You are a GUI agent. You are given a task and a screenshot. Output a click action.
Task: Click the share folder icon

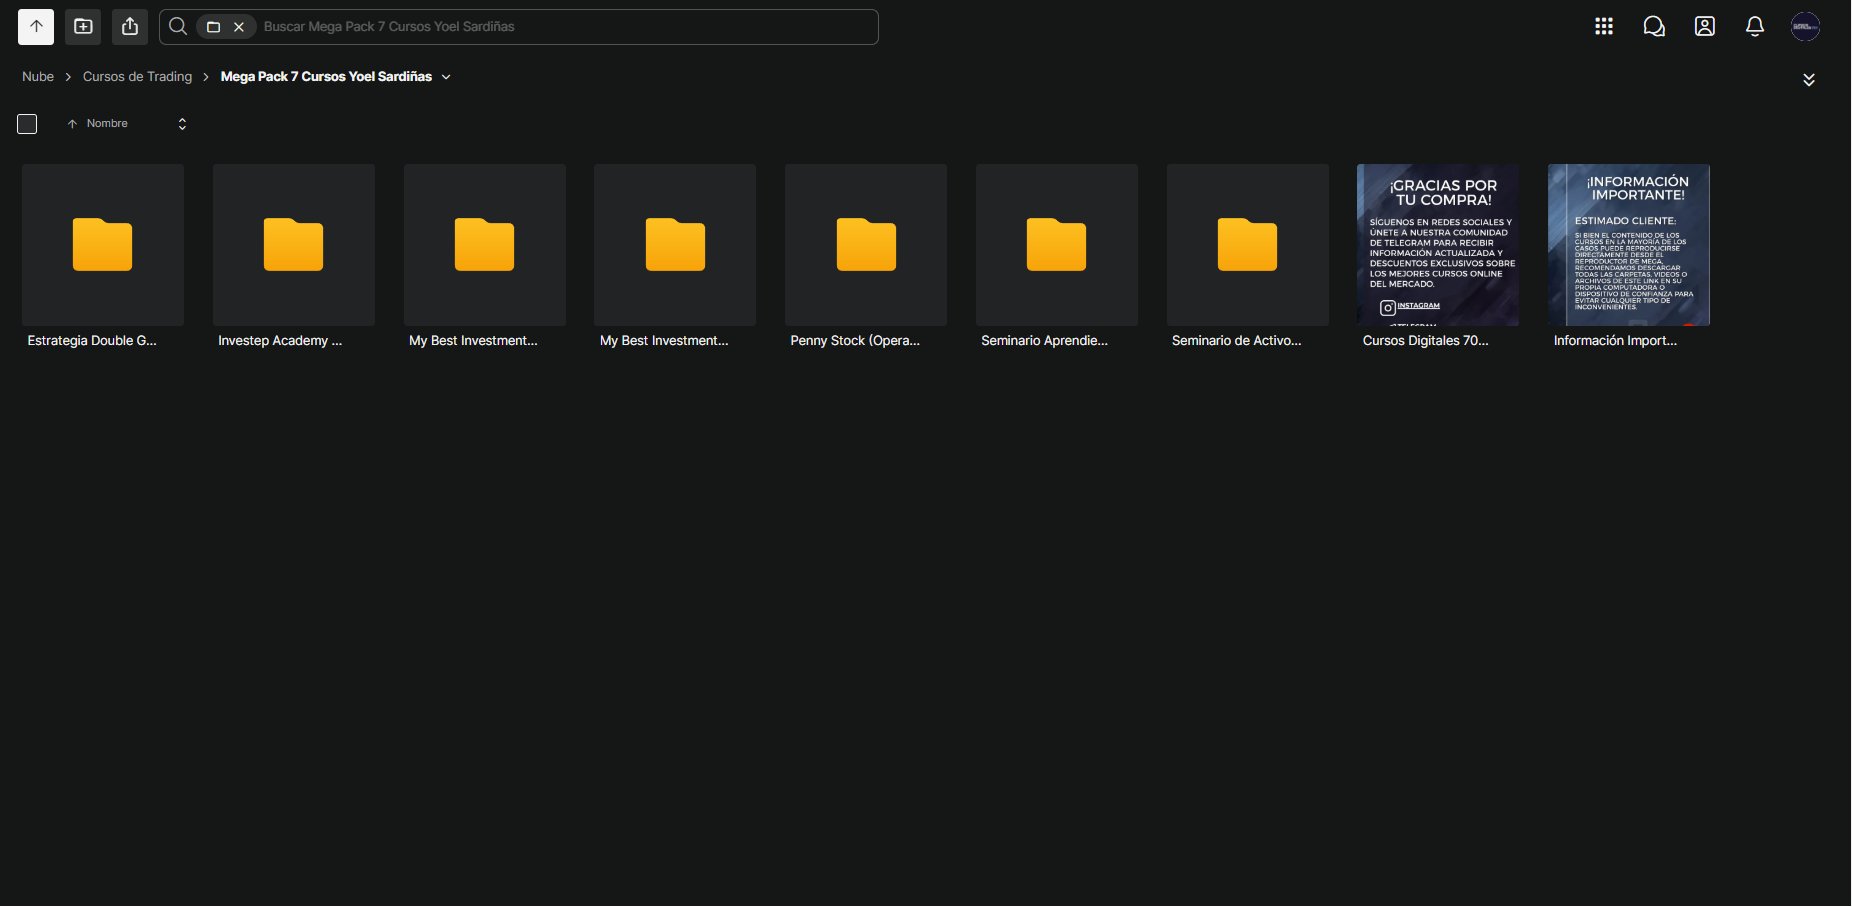130,27
